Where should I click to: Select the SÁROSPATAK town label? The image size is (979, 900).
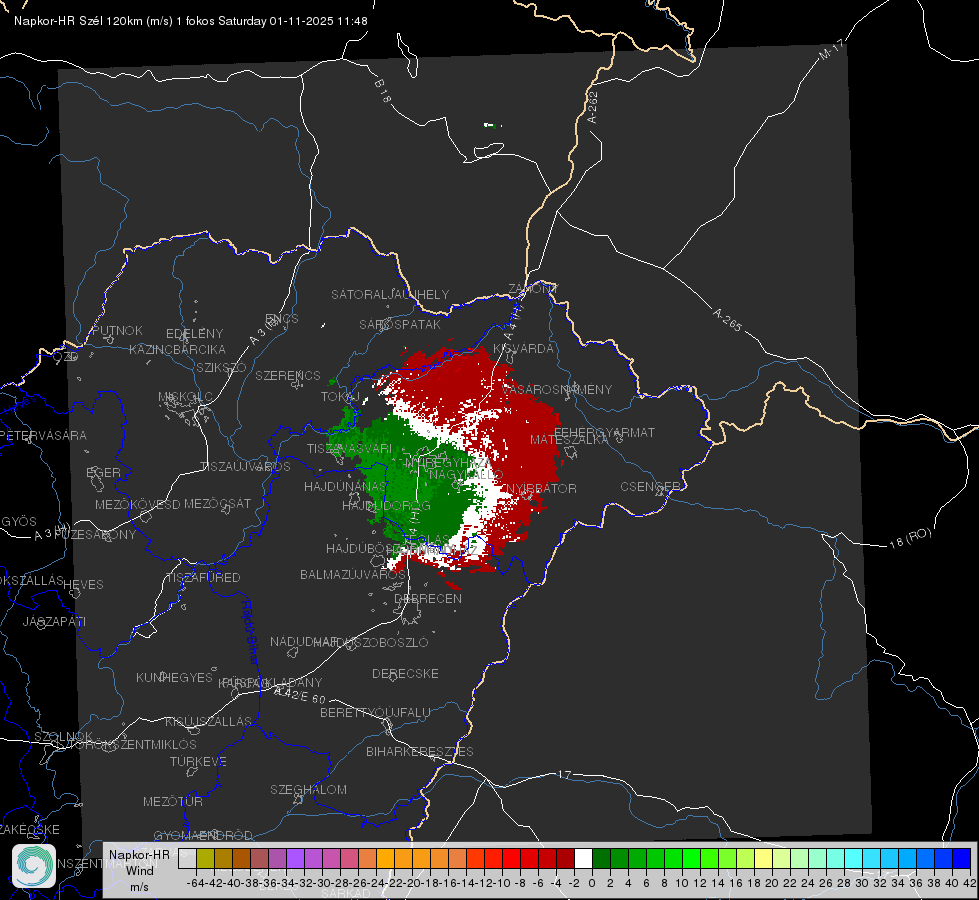(400, 324)
